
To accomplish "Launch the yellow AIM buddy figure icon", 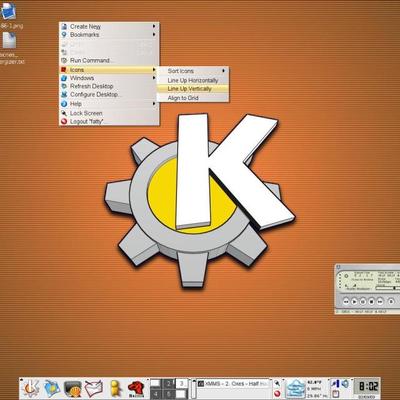I will (x=115, y=388).
